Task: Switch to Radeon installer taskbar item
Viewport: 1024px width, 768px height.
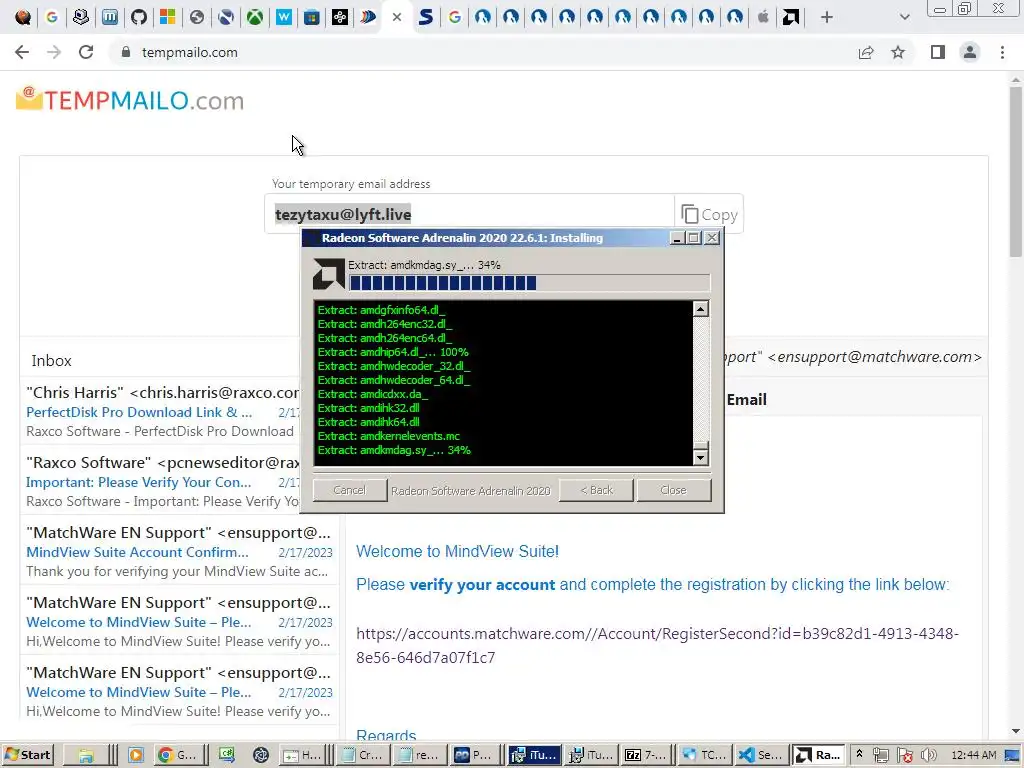Action: (818, 755)
